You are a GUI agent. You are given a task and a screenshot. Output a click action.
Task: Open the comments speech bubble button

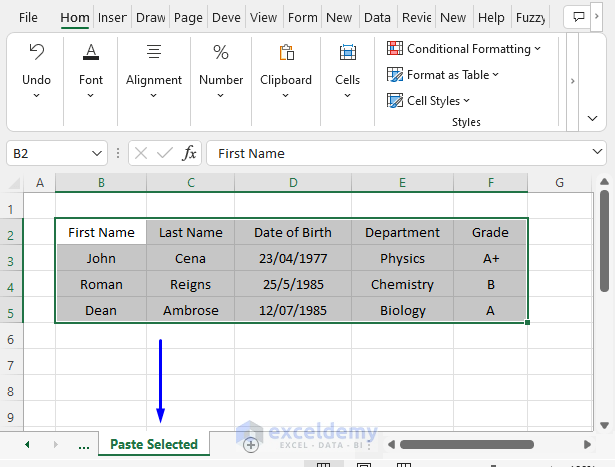click(x=578, y=17)
